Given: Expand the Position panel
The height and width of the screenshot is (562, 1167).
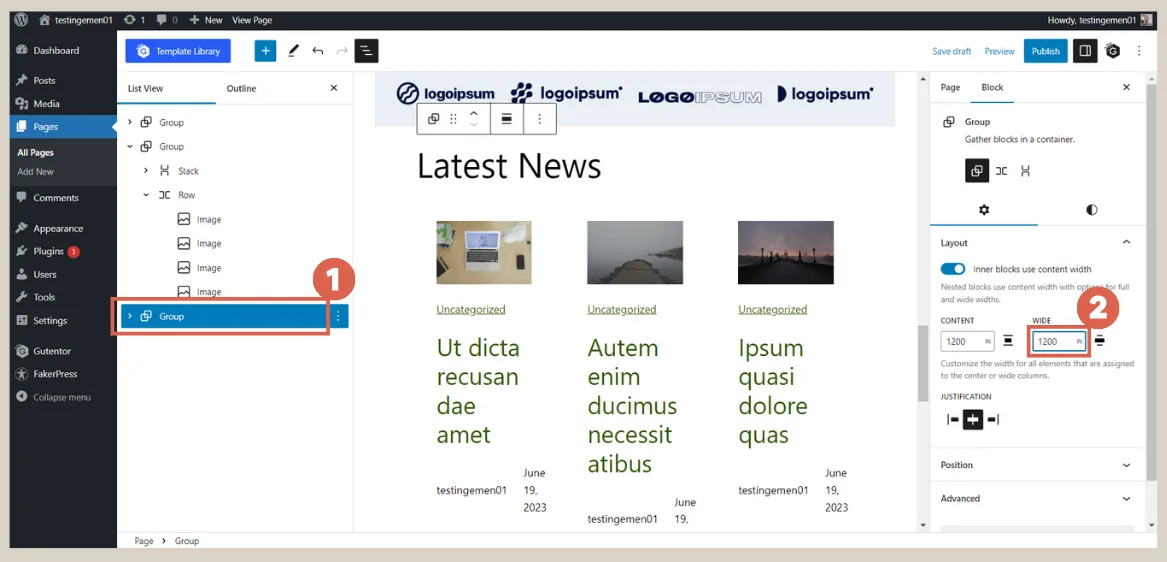Looking at the screenshot, I should (x=1037, y=465).
